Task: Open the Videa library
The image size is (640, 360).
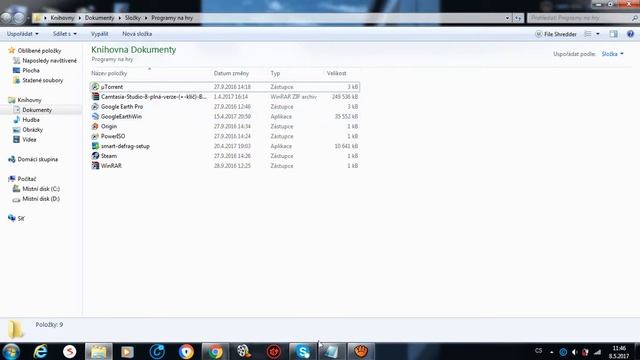Action: pos(29,140)
